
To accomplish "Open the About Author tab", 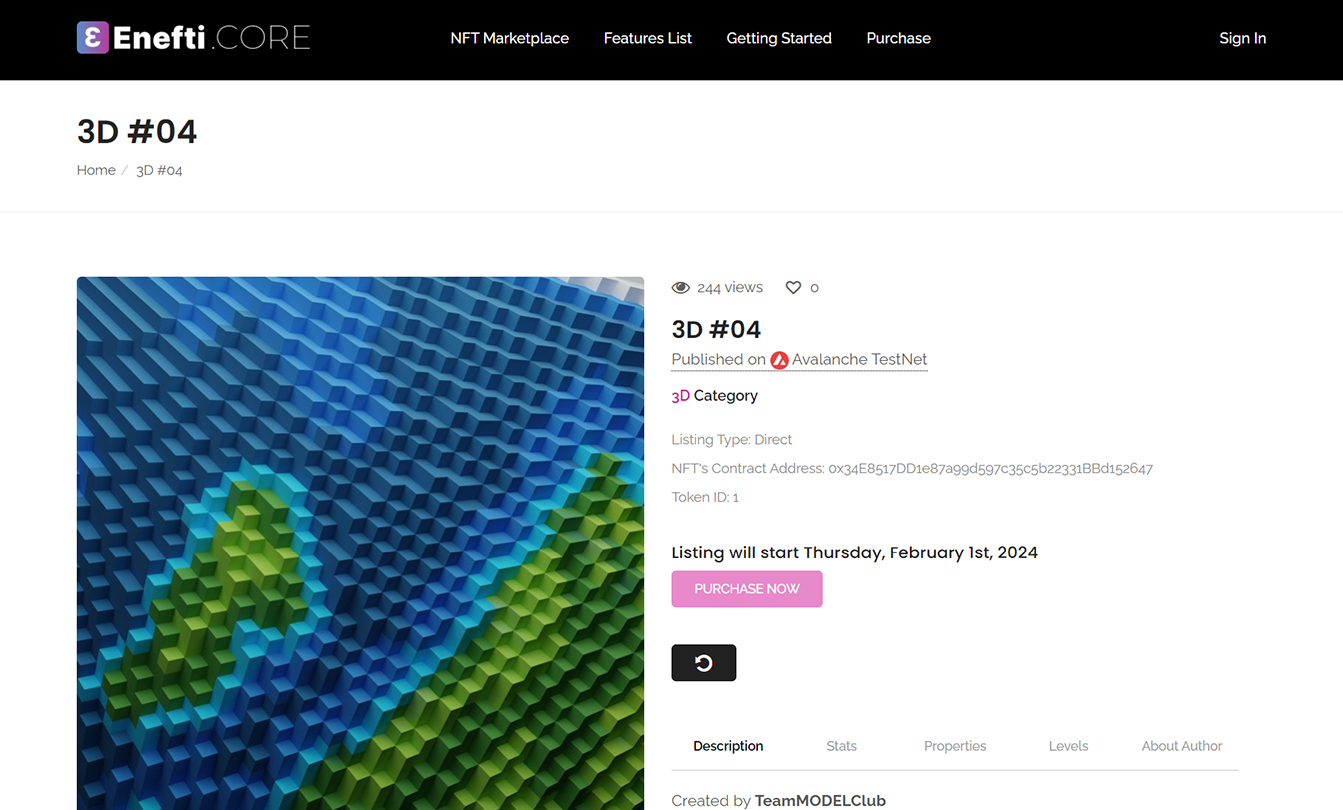I will tap(1182, 746).
